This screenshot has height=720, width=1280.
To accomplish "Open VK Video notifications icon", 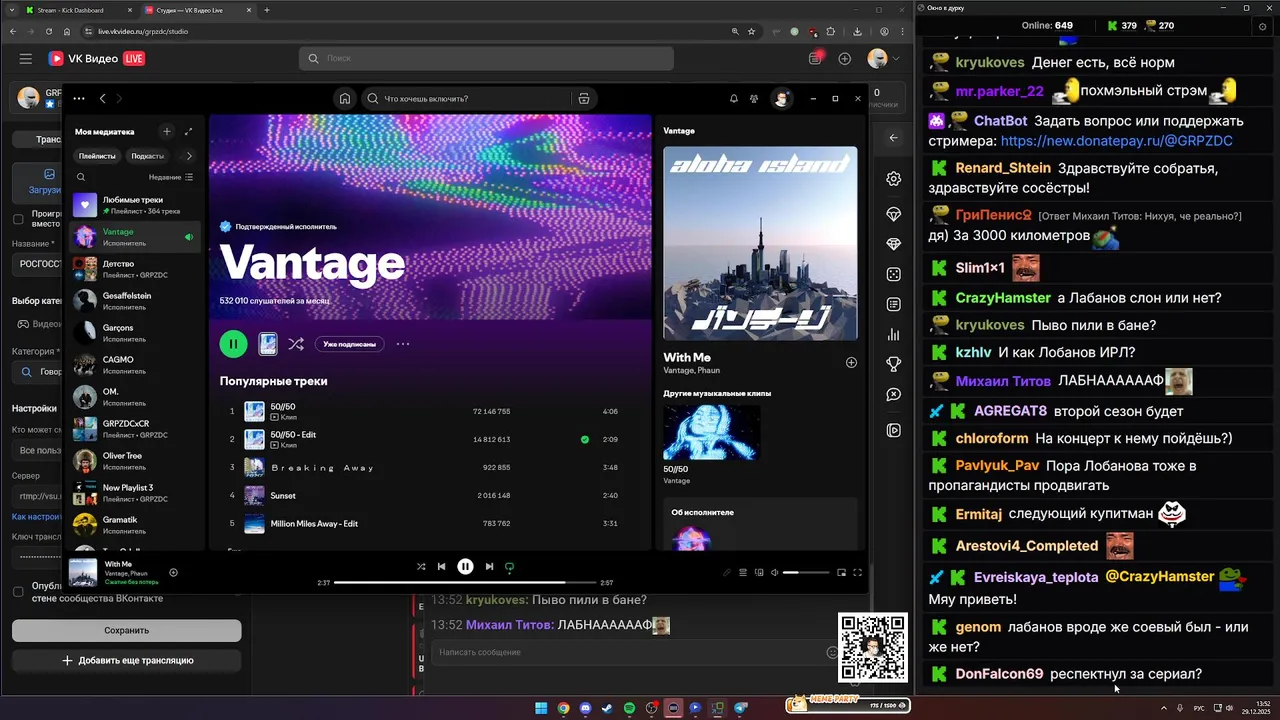I will (x=816, y=59).
